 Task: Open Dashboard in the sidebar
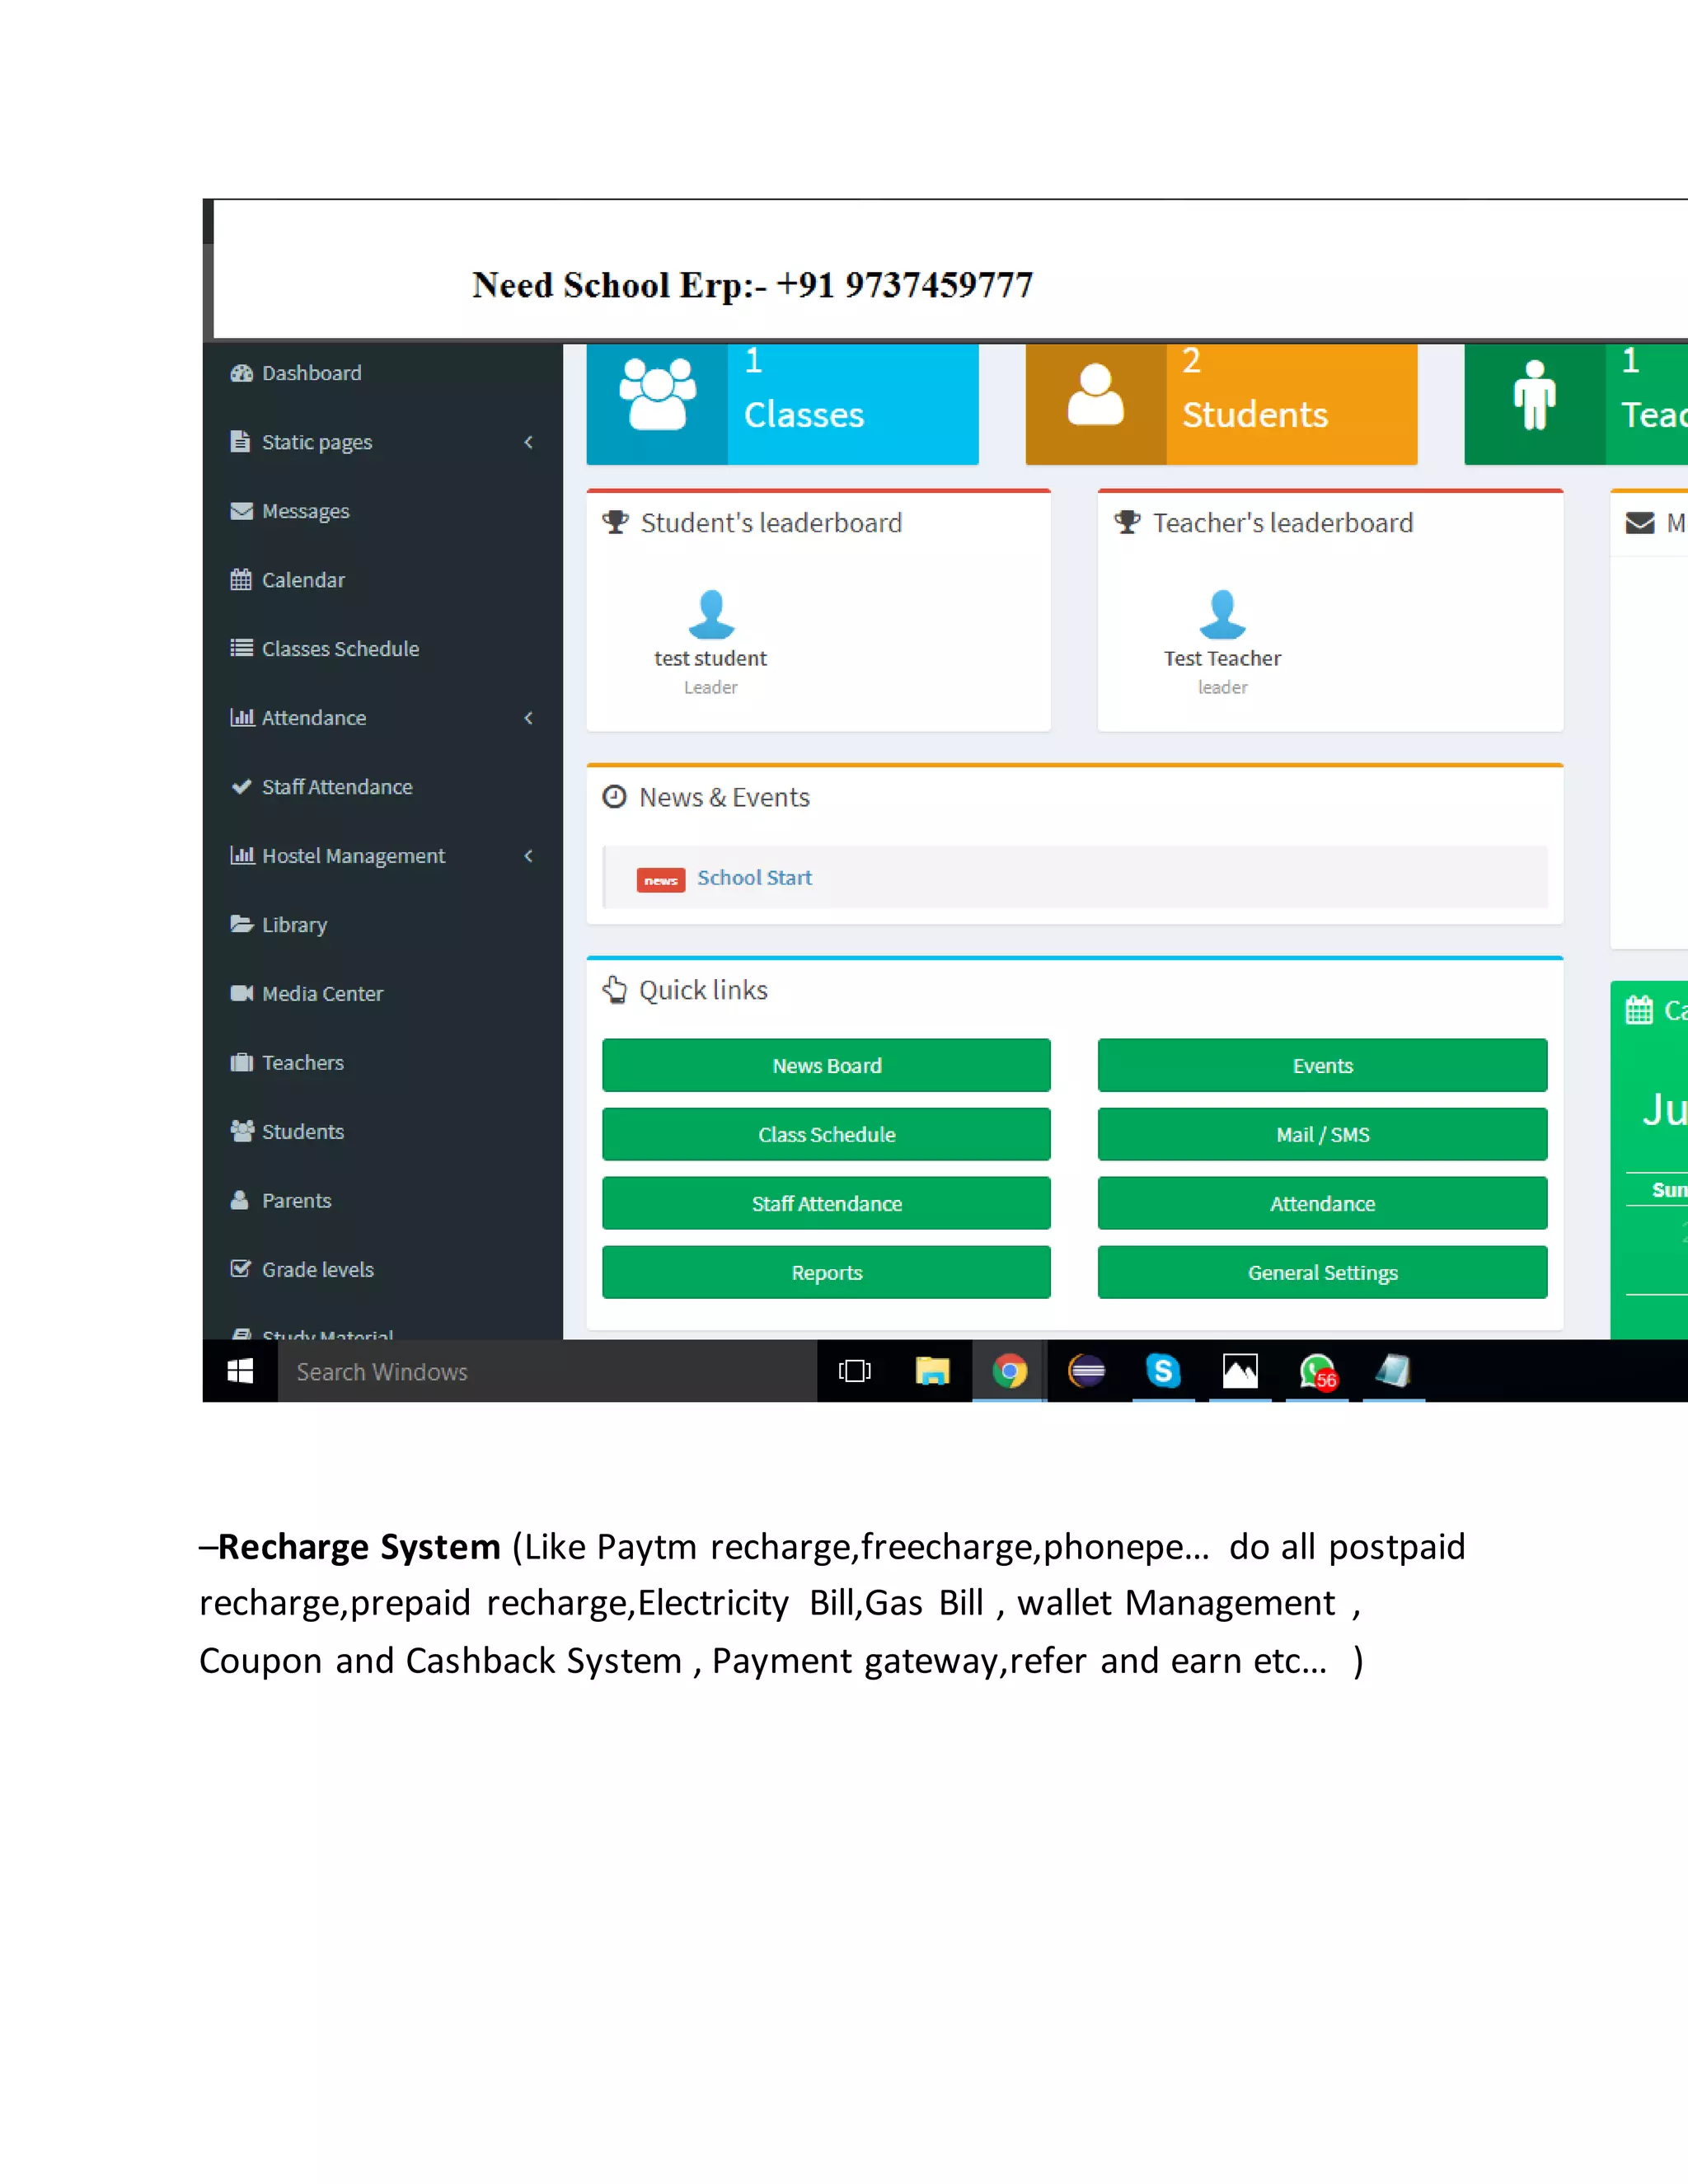coord(311,373)
